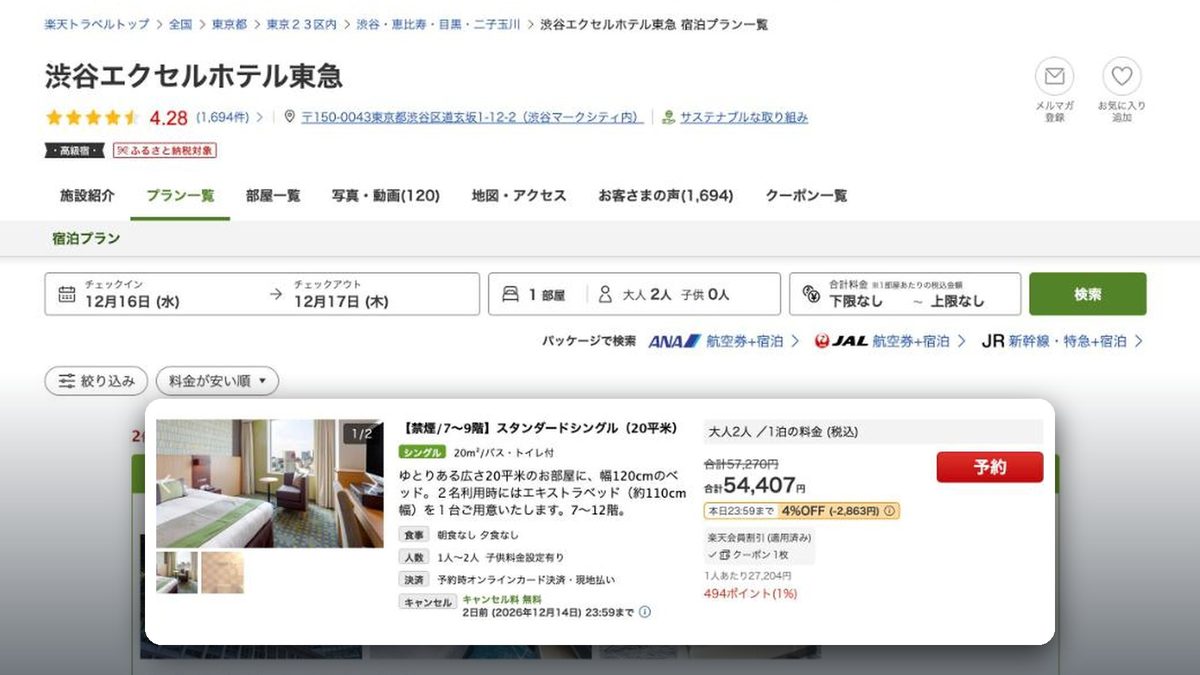Select second small room thumbnail
The image size is (1200, 675).
pyautogui.click(x=222, y=572)
